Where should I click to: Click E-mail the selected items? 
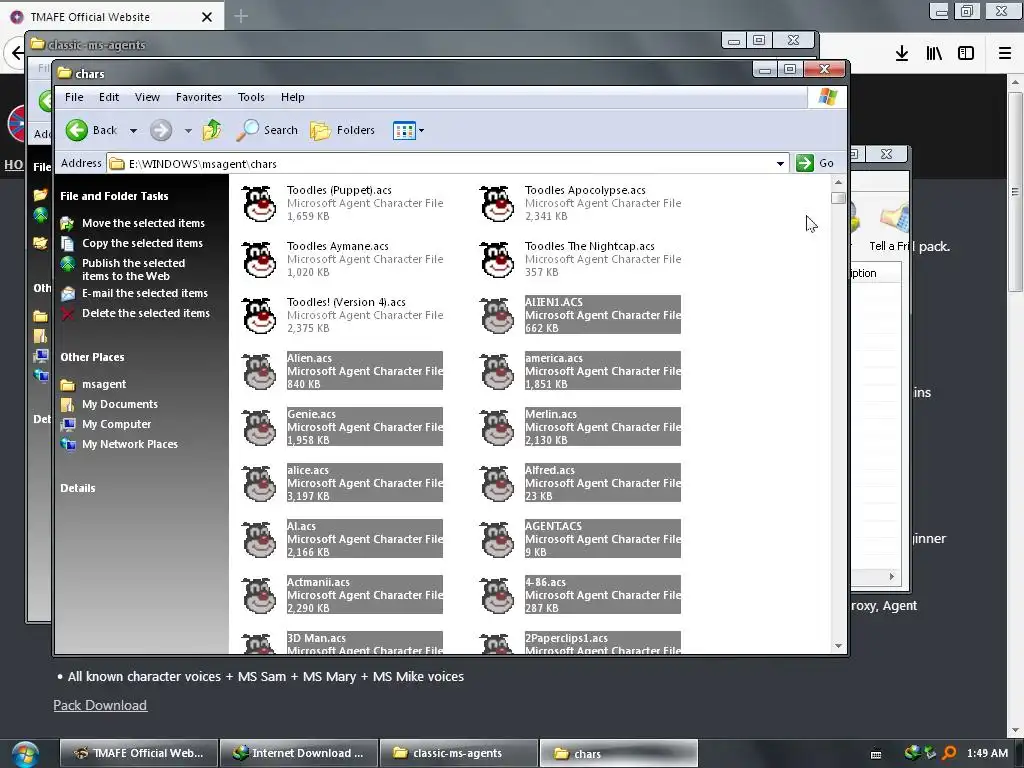click(x=144, y=293)
